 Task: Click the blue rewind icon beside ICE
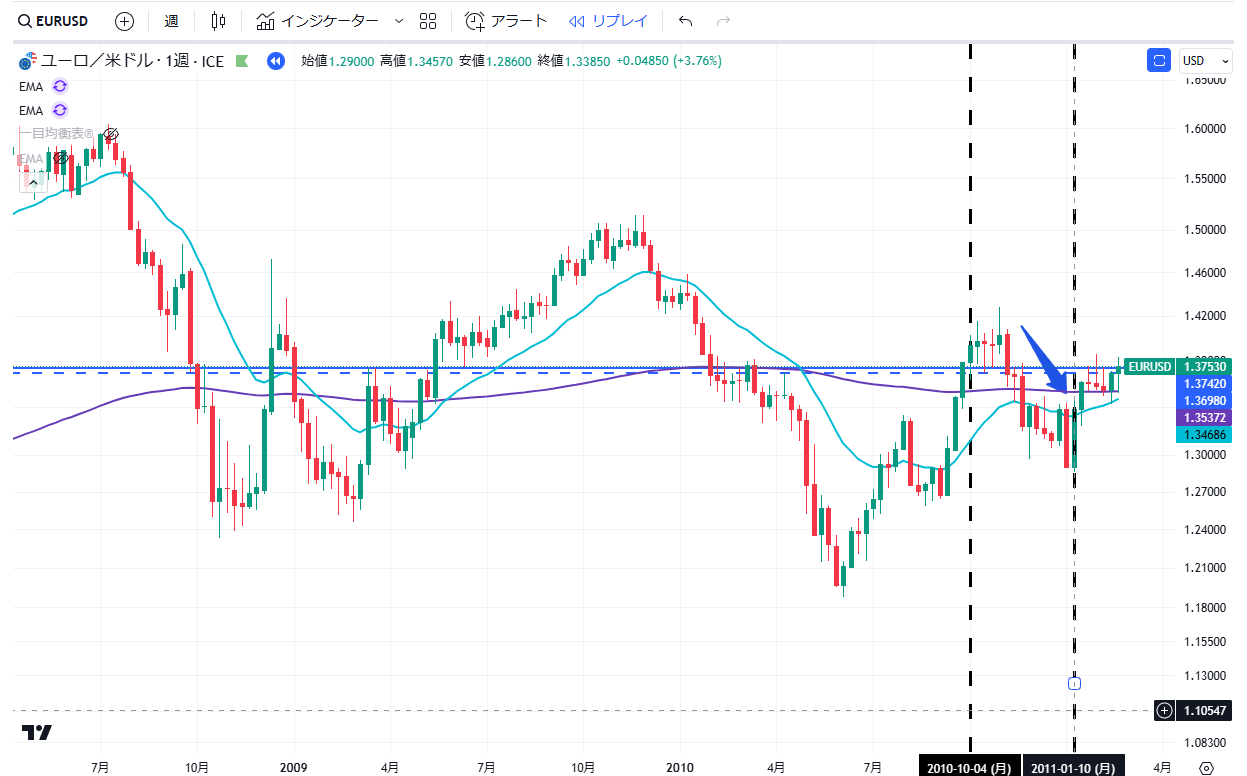[x=275, y=61]
